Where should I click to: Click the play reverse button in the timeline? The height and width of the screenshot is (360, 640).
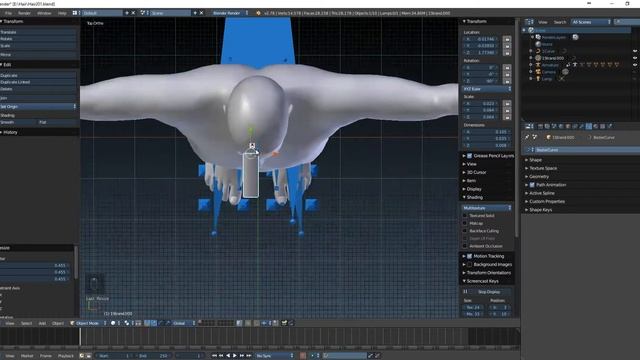click(228, 356)
